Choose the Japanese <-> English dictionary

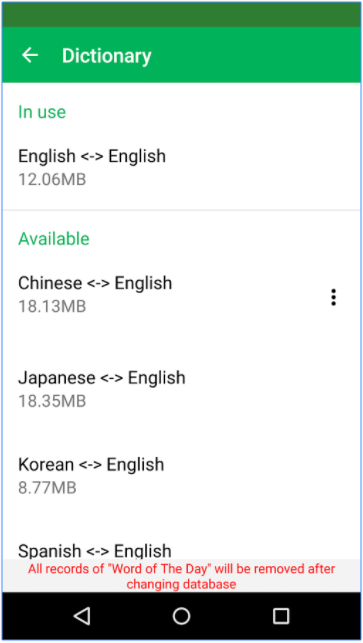(x=181, y=389)
